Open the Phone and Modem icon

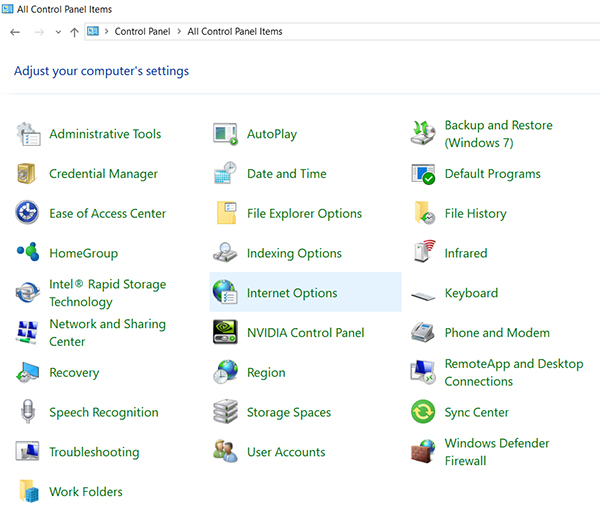point(422,332)
